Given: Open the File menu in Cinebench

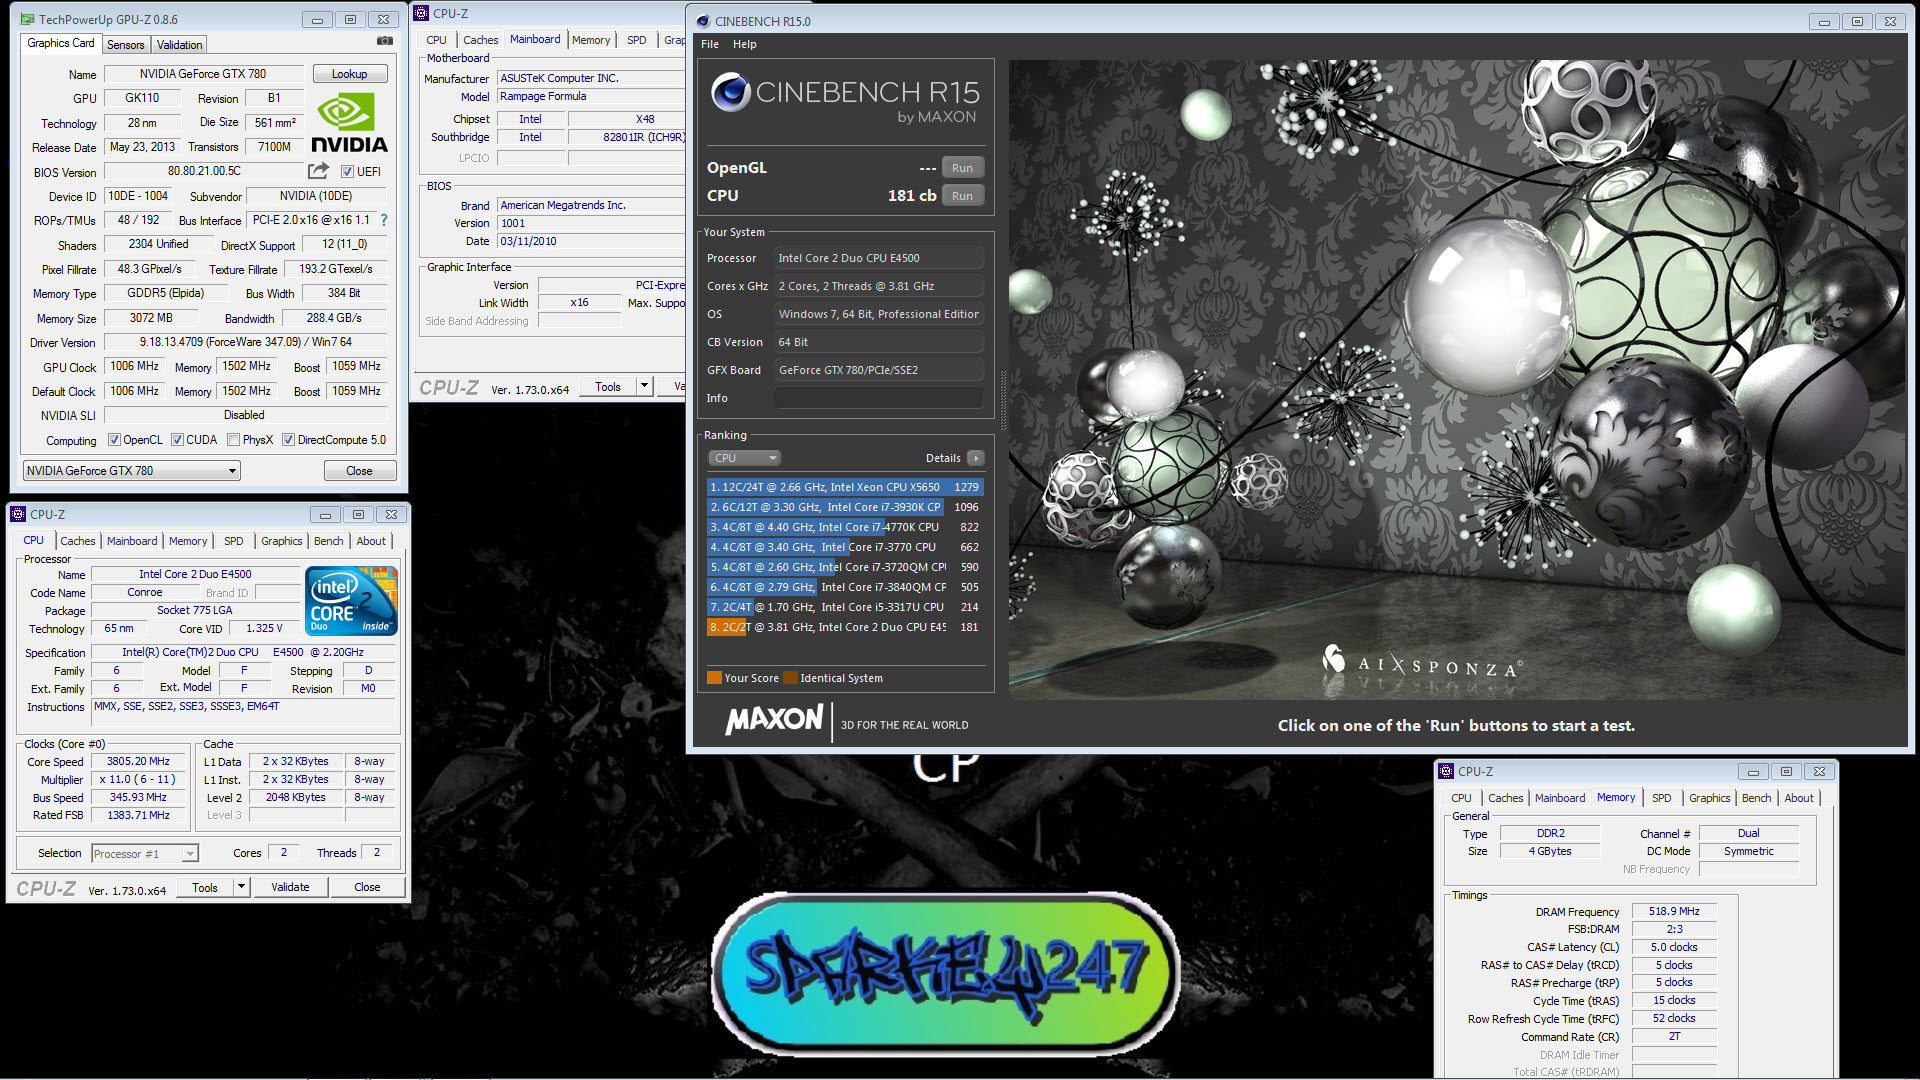Looking at the screenshot, I should tap(710, 44).
